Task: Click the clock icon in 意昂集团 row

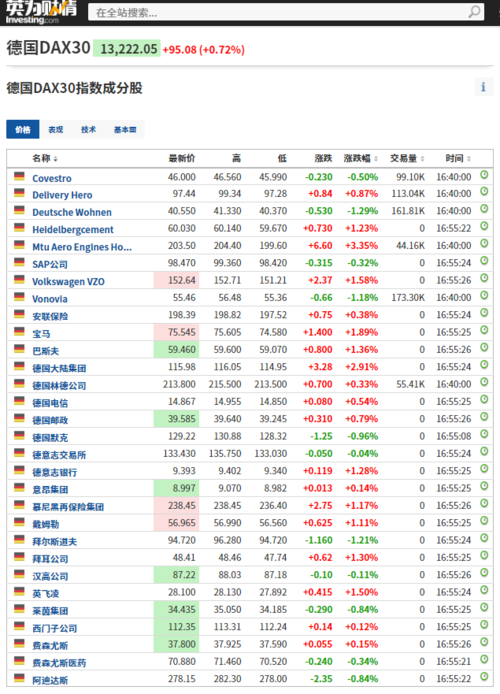Action: (484, 486)
